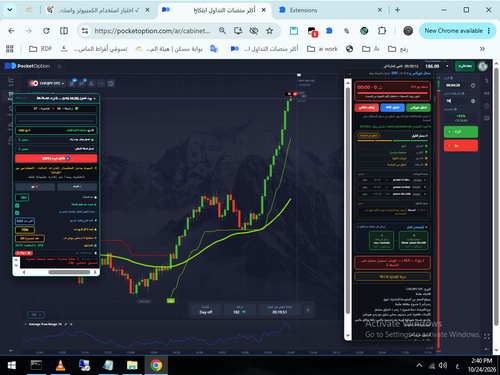Viewport: 500px width, 375px height.
Task: Click the red Sell button
Action: (461, 146)
